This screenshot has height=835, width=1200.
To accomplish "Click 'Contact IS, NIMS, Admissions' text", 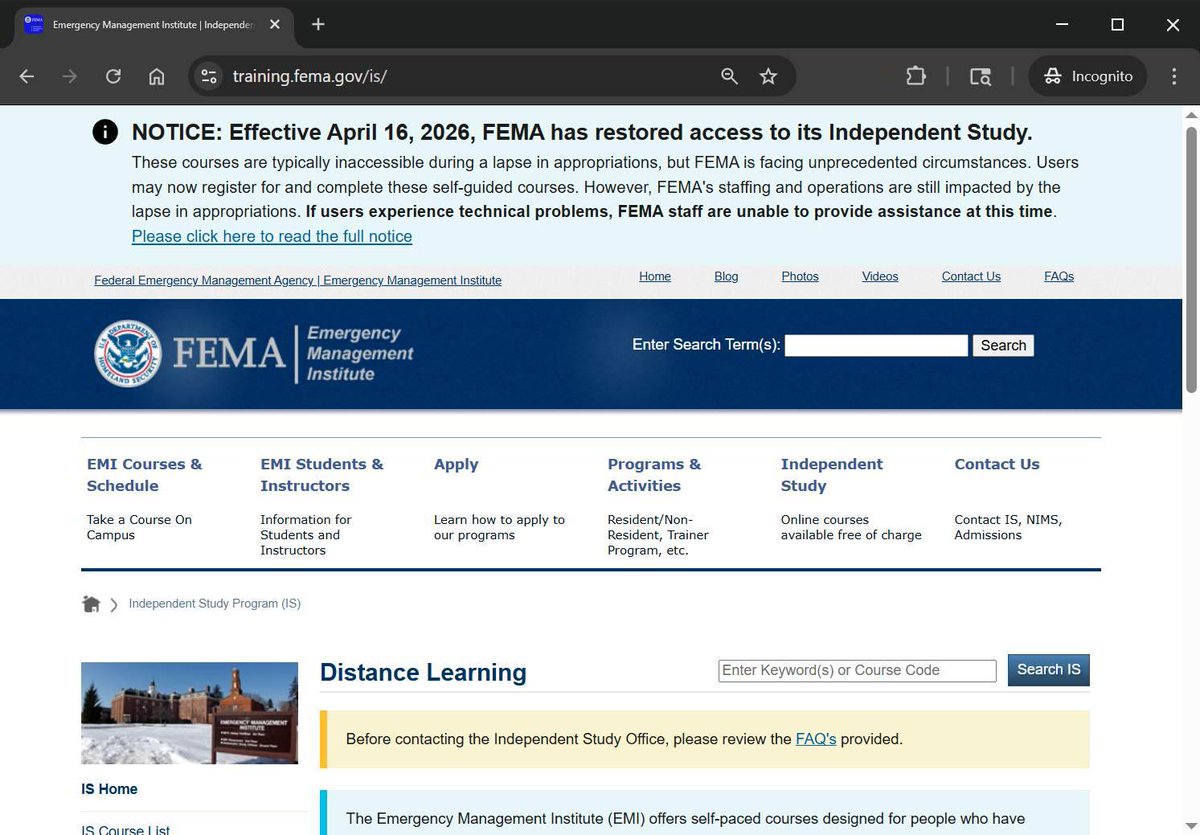I will coord(1008,527).
